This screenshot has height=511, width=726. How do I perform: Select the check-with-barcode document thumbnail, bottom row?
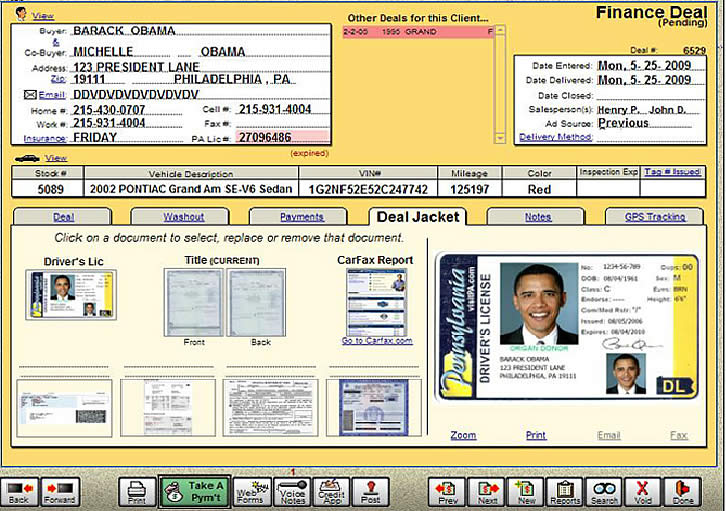click(x=64, y=408)
